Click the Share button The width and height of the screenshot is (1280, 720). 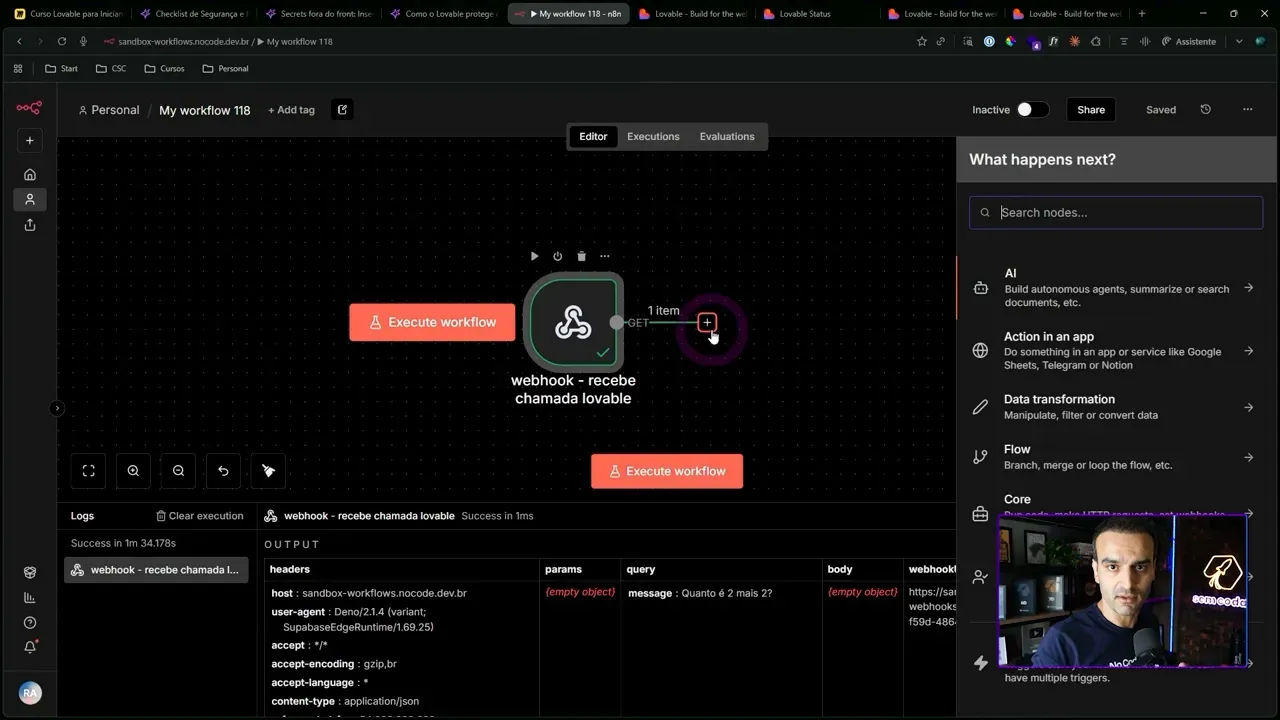click(x=1090, y=110)
